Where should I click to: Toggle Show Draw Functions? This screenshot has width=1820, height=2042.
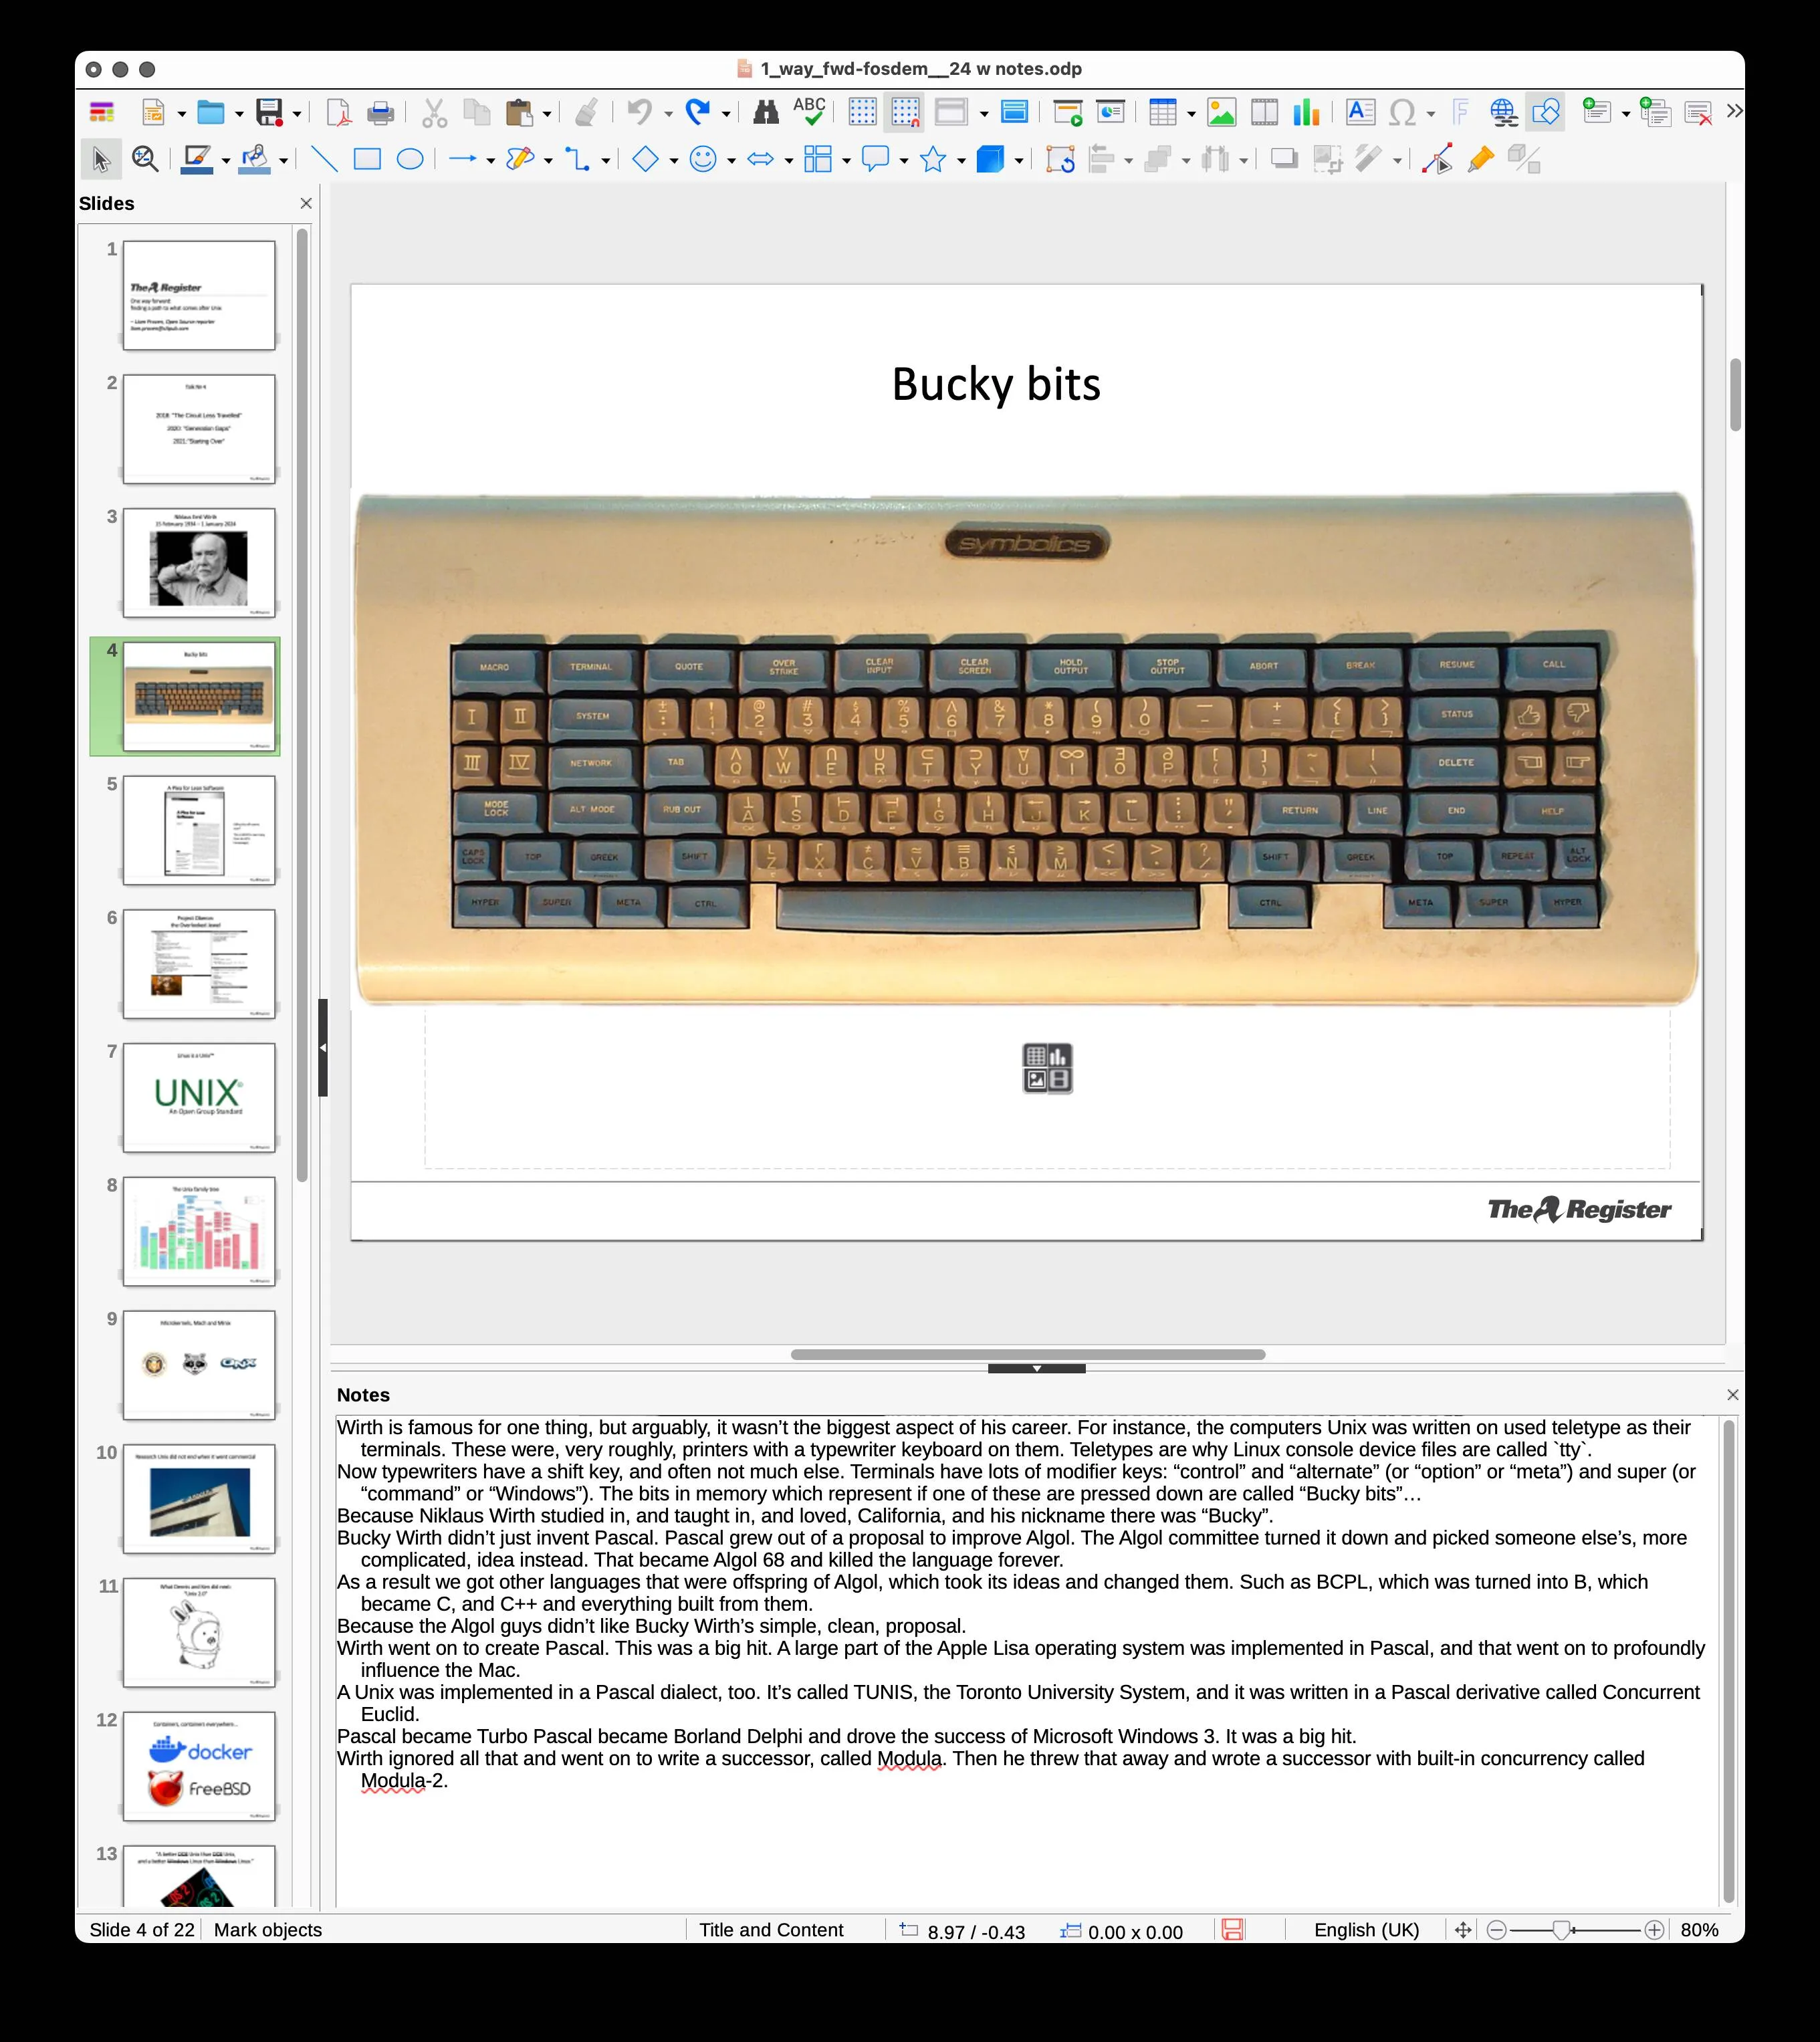pyautogui.click(x=1545, y=112)
